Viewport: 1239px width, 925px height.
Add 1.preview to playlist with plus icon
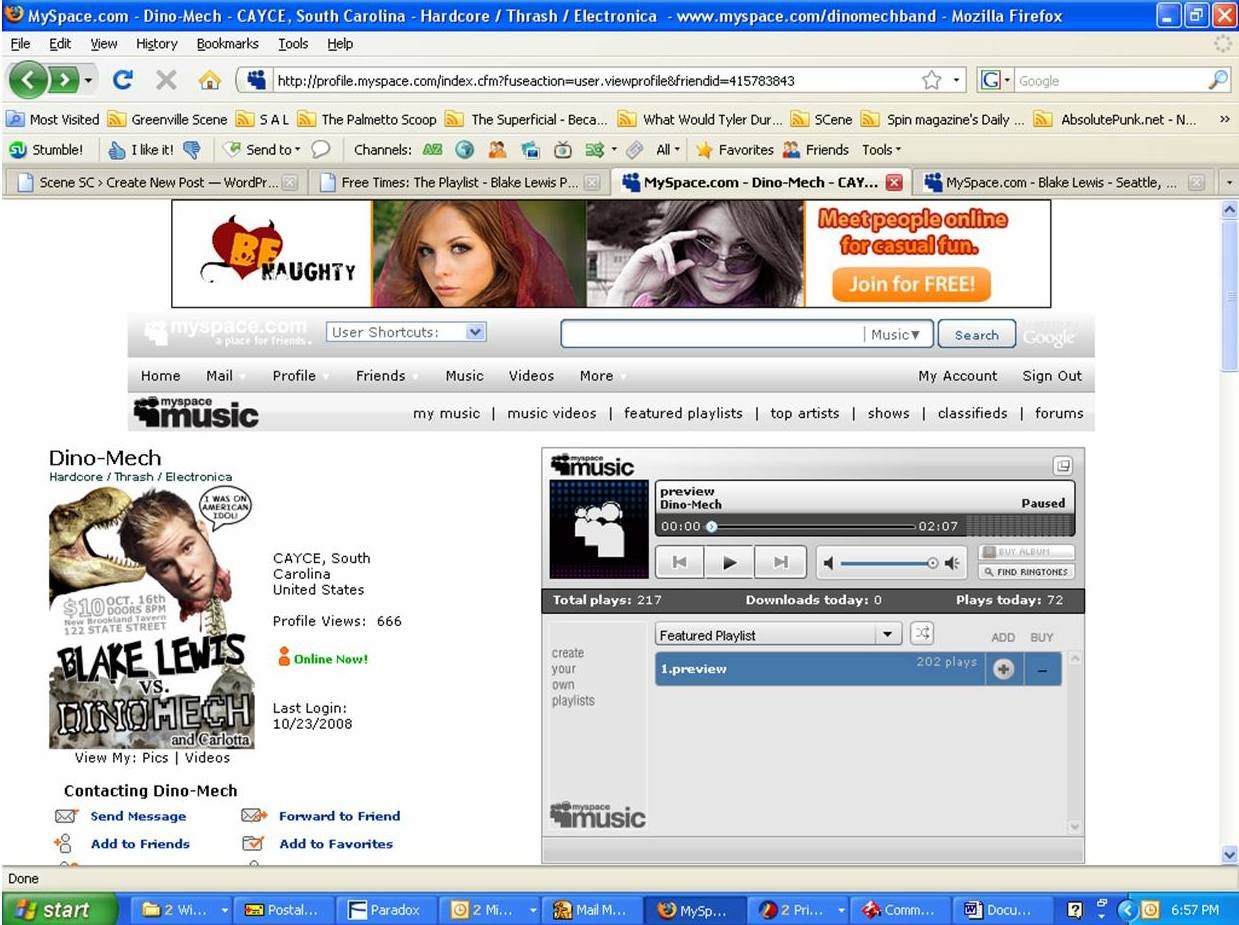point(1004,670)
